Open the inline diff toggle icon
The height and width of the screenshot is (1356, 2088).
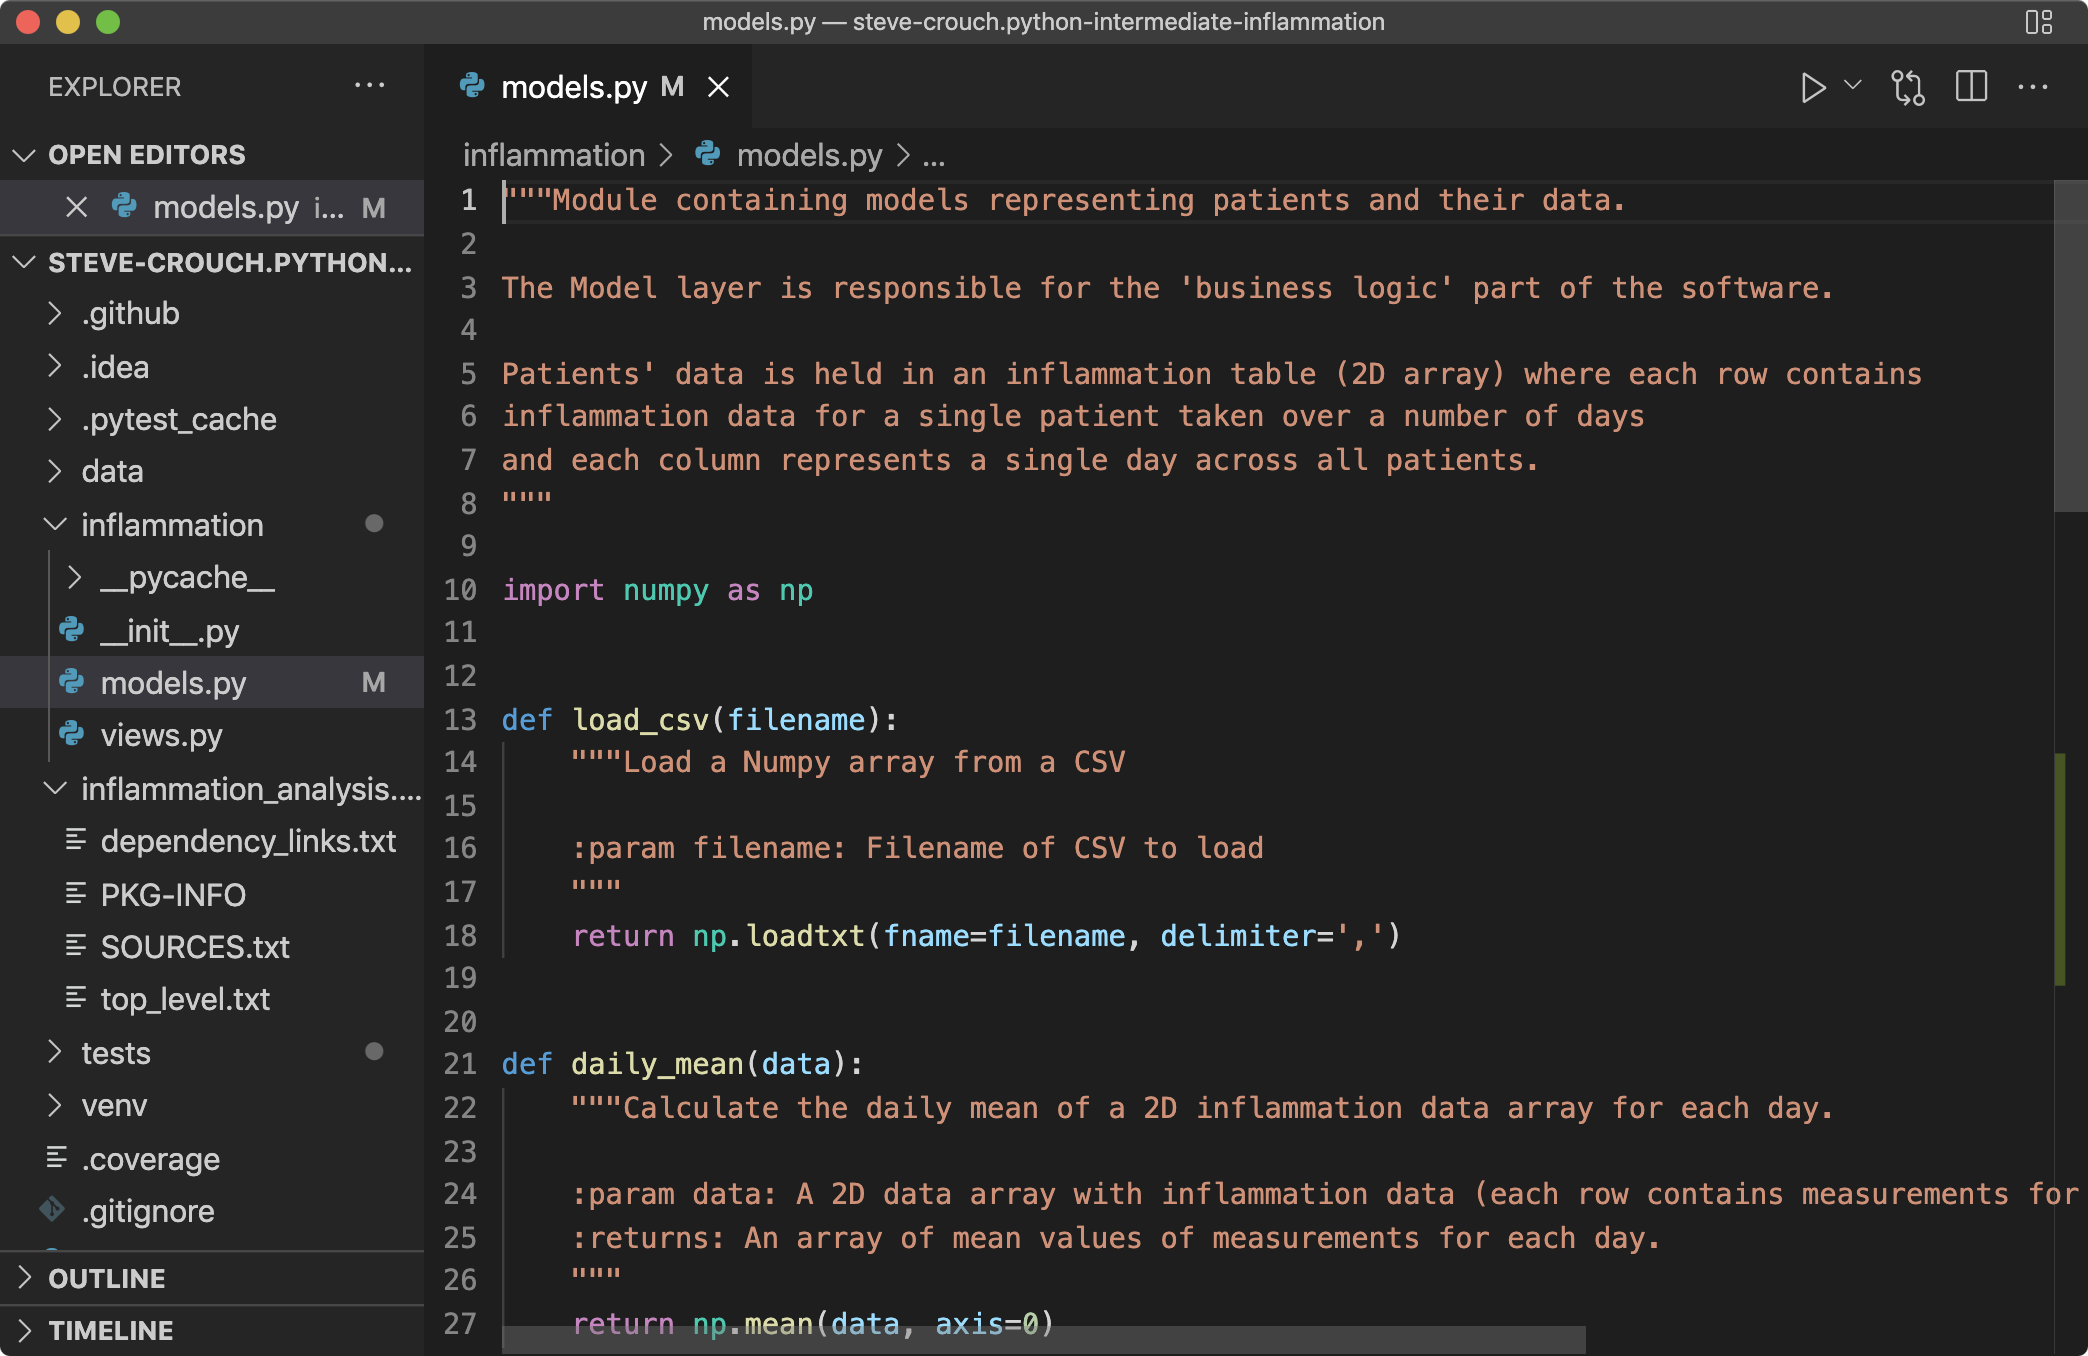click(1908, 87)
